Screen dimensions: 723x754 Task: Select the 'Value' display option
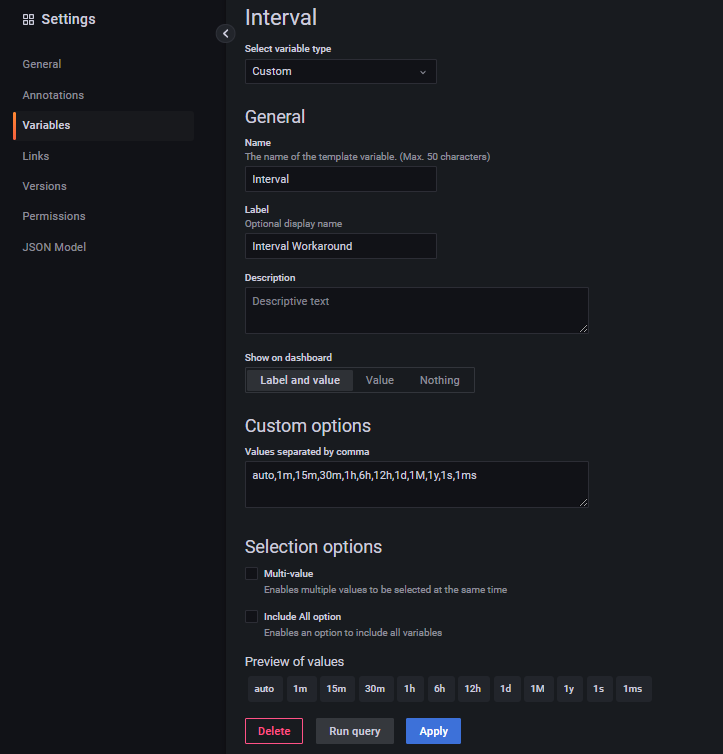pyautogui.click(x=380, y=380)
